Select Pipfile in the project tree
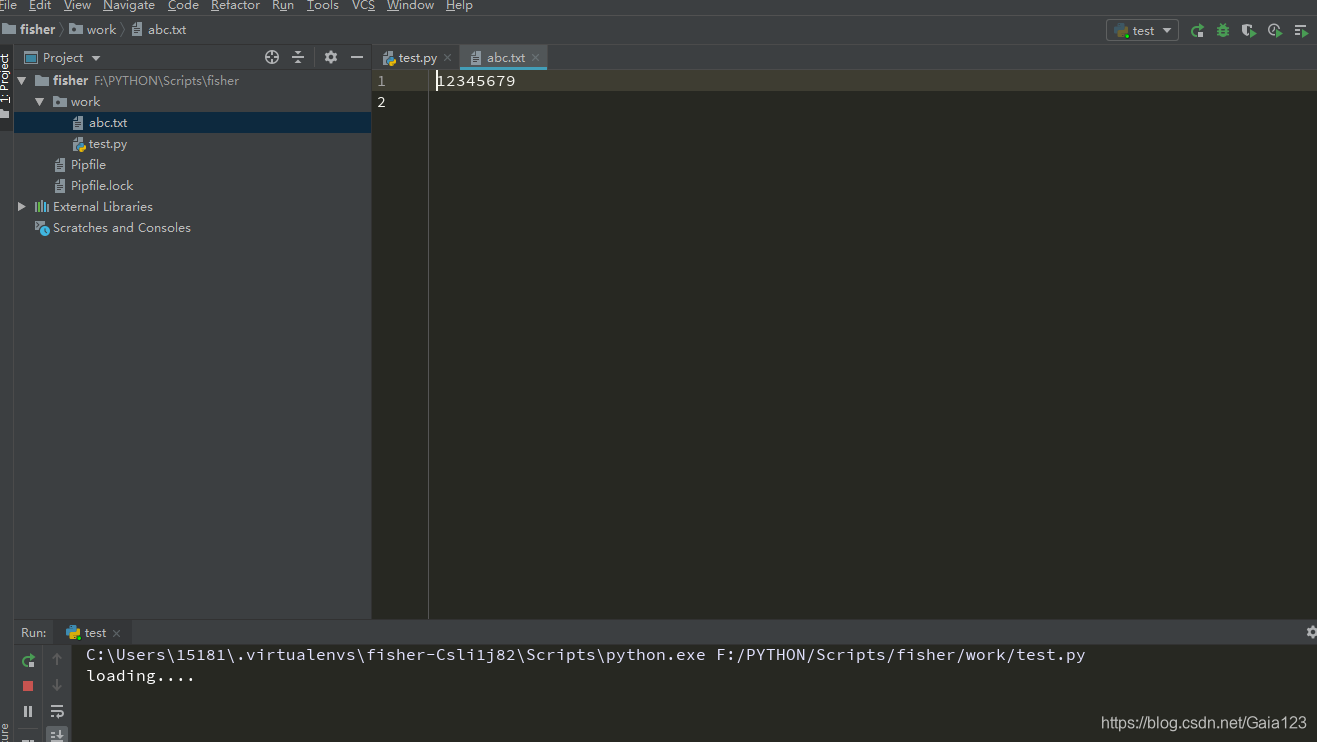 88,165
